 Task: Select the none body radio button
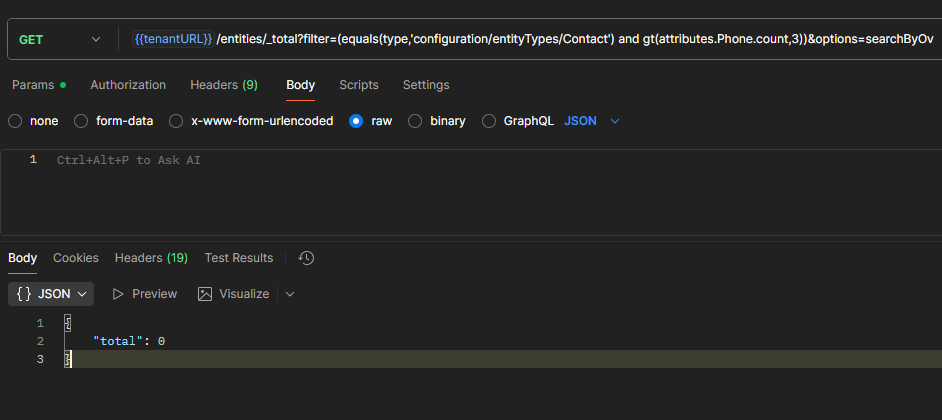[15, 121]
